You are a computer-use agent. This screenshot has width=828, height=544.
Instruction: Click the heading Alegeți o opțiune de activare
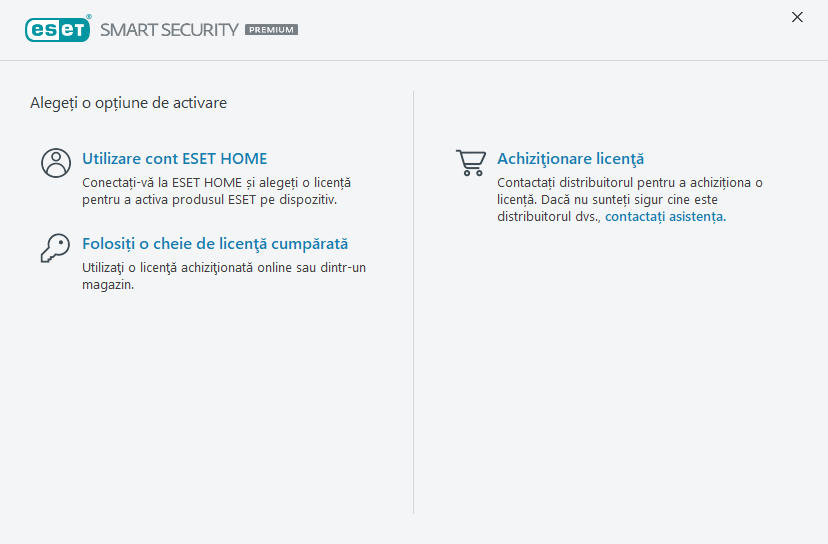[128, 103]
